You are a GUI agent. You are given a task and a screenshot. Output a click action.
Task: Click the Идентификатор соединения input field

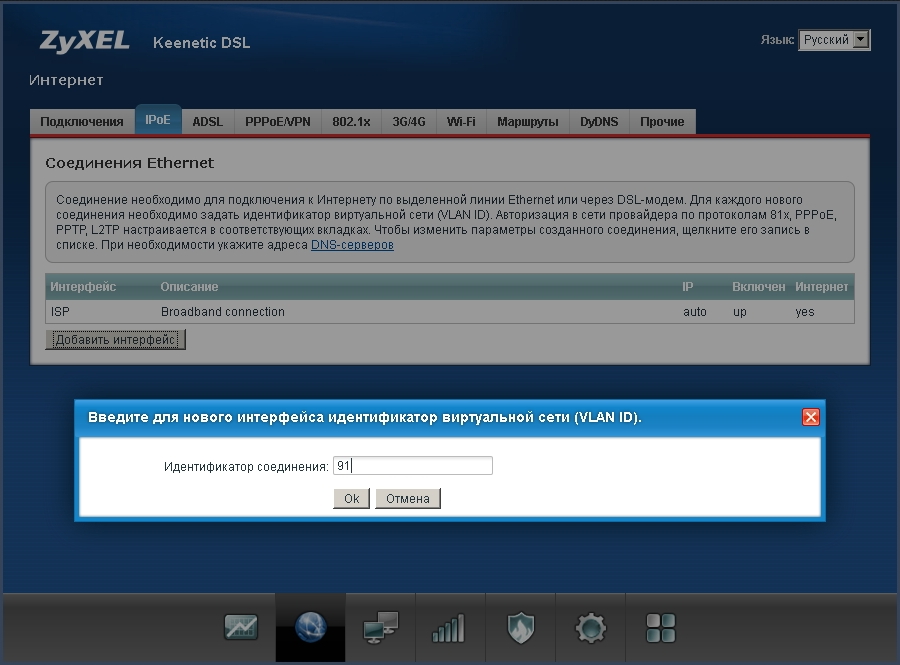pyautogui.click(x=412, y=466)
